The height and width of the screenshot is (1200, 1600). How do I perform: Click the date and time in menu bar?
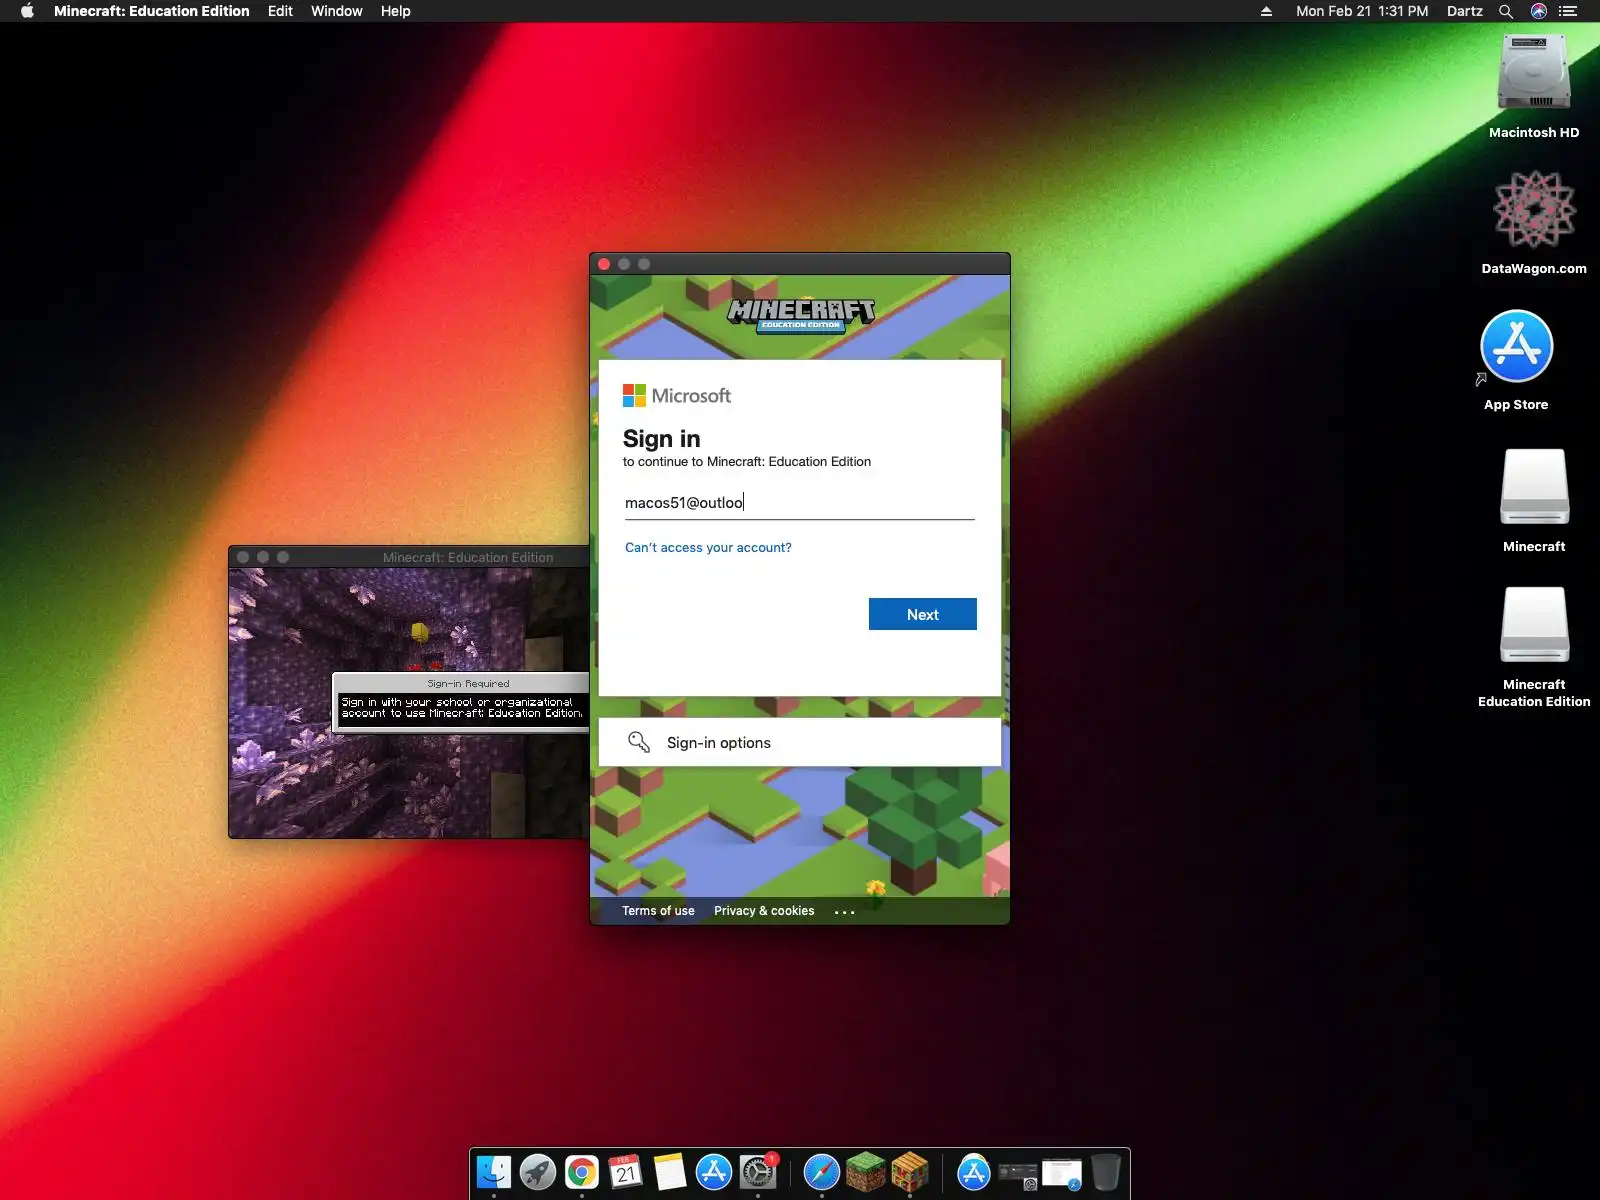point(1362,11)
